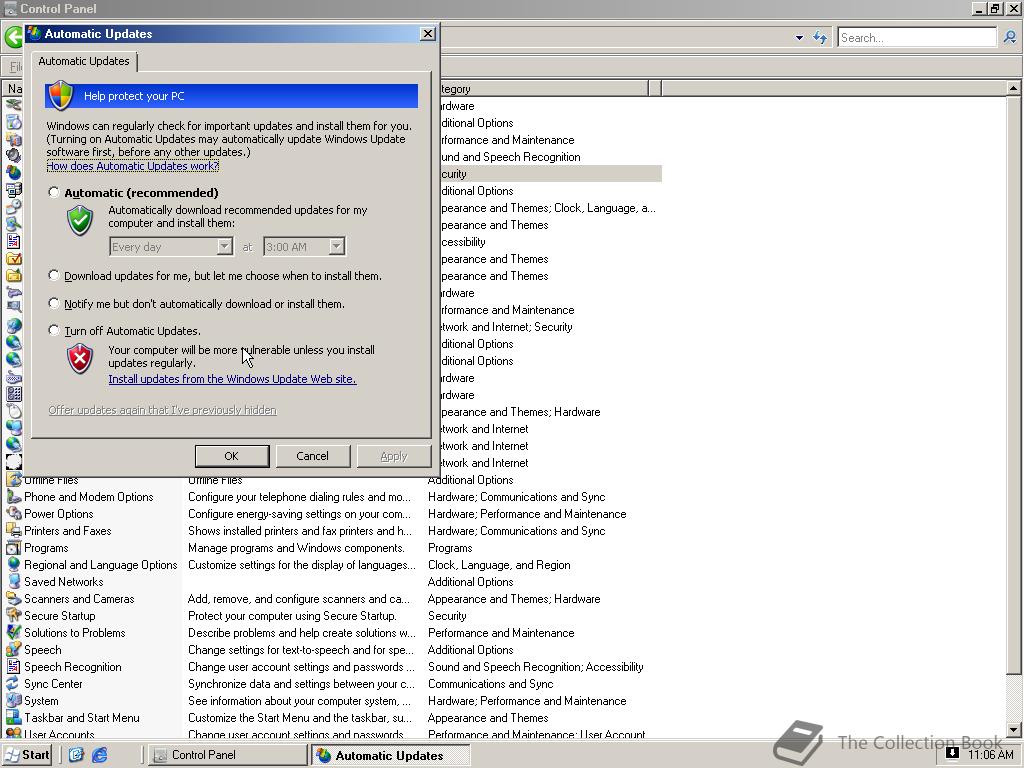Click the Saved Networks icon
This screenshot has width=1024, height=768.
[14, 582]
